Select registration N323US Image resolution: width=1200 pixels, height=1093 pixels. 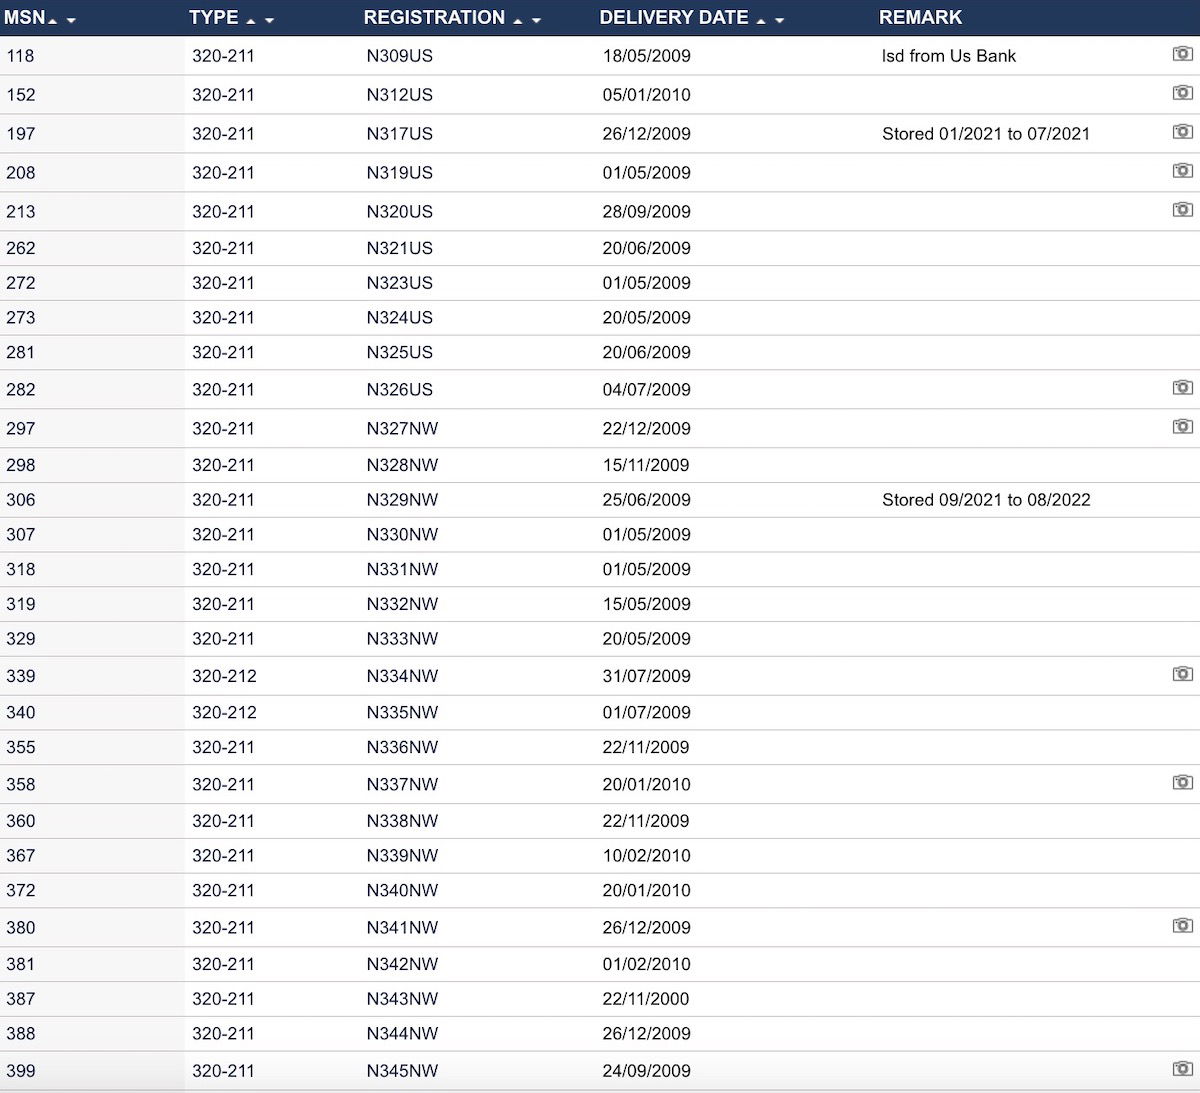[x=399, y=283]
